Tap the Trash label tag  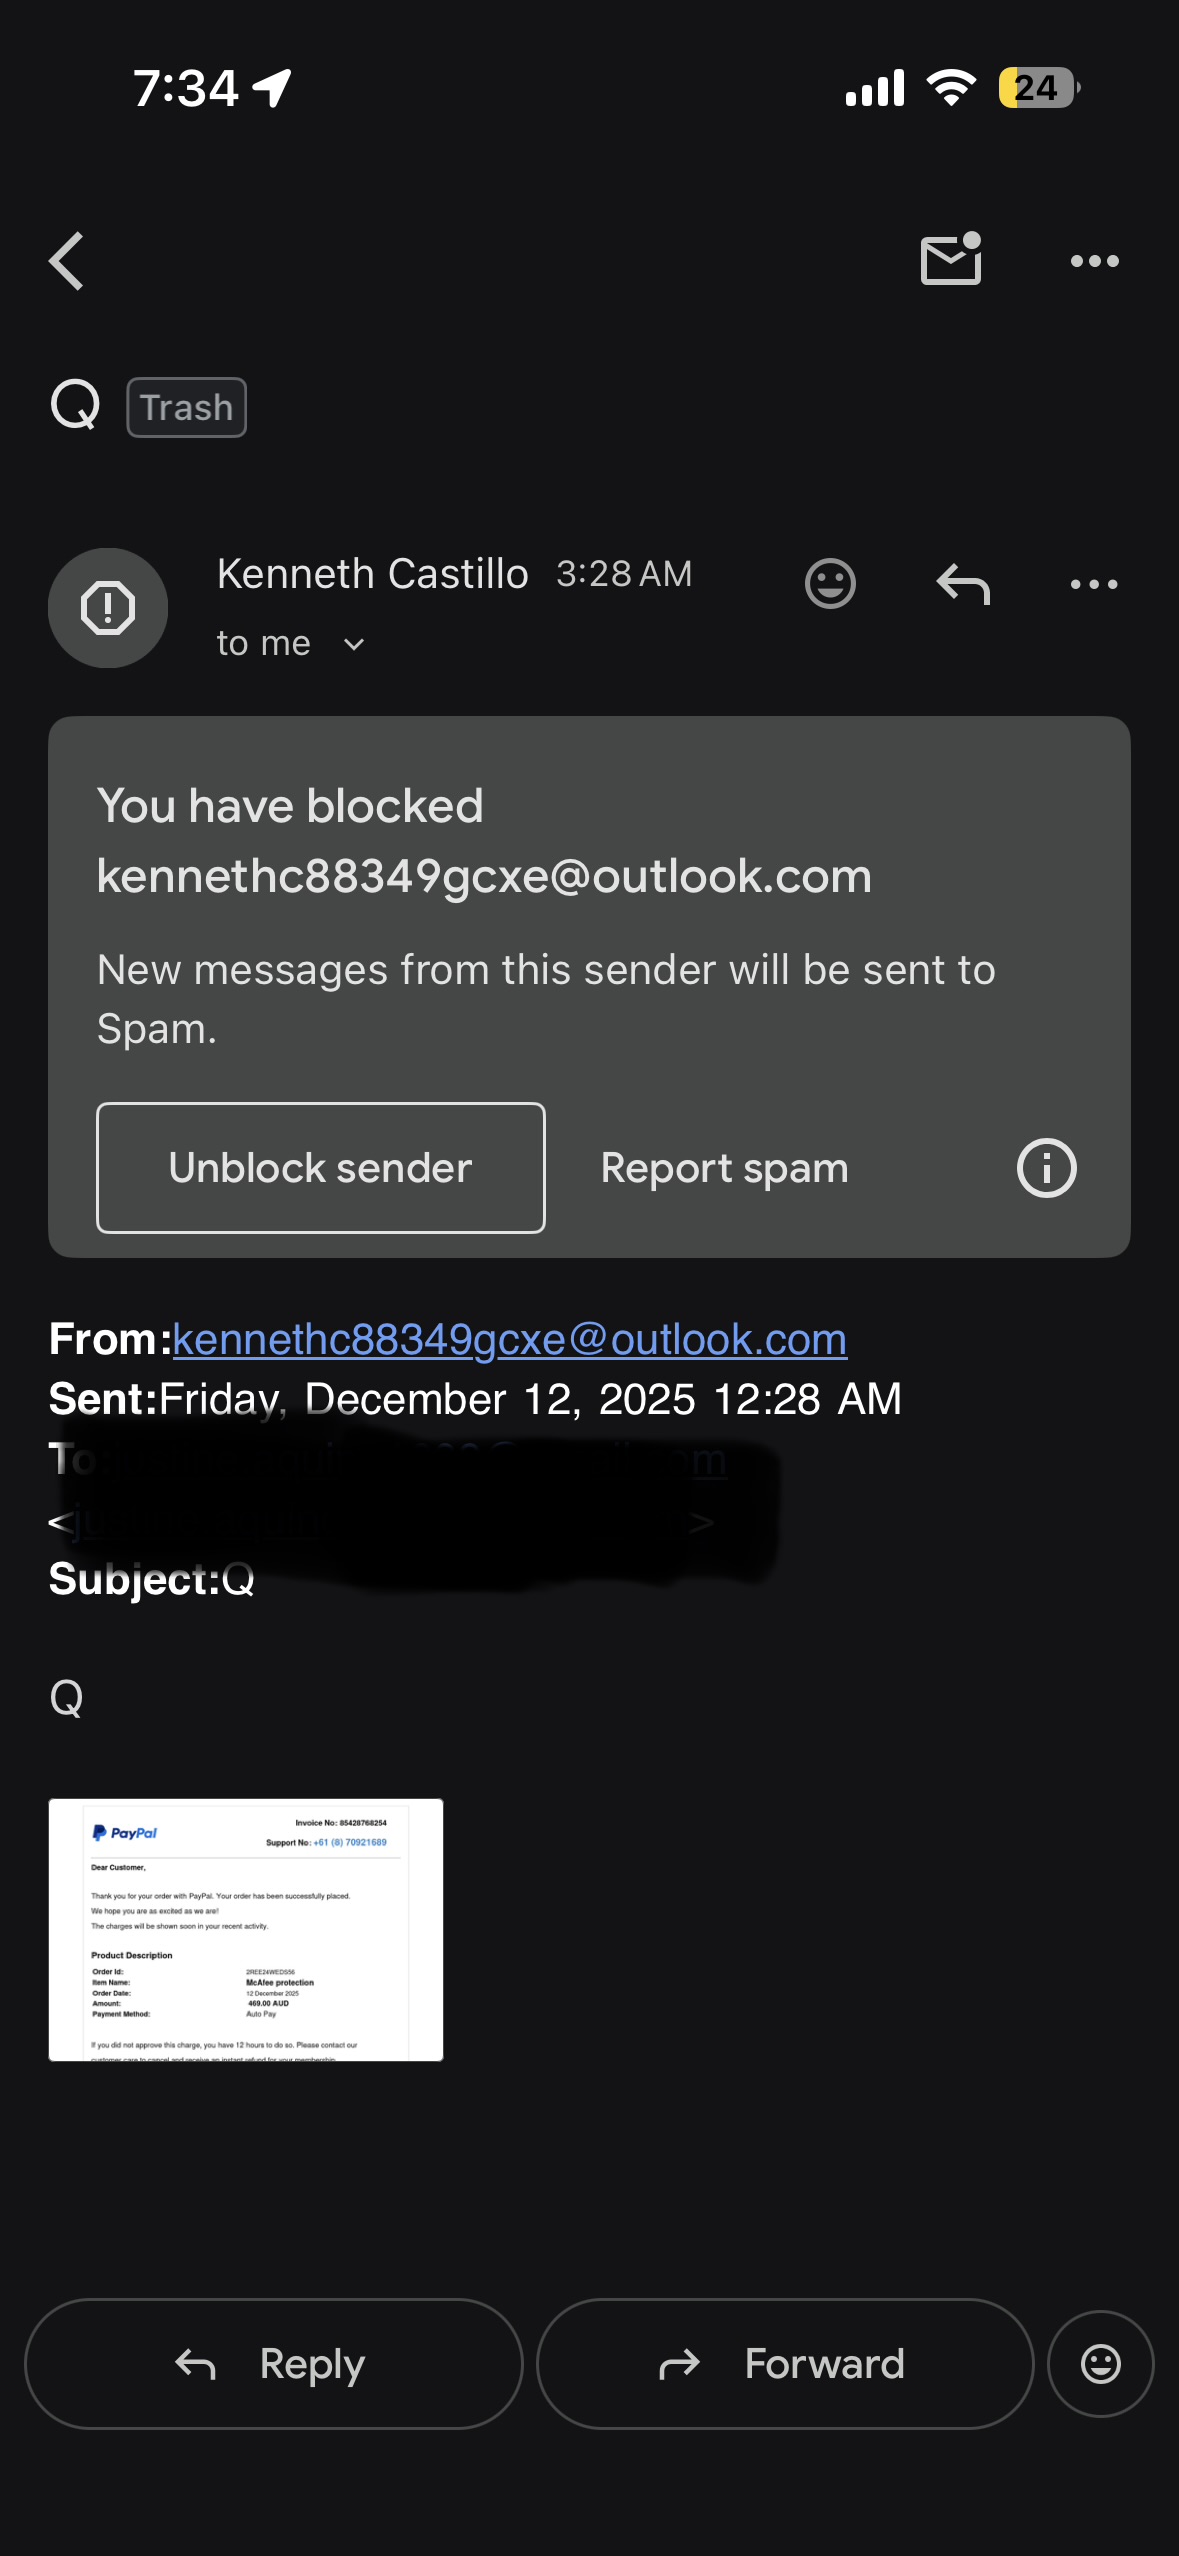click(x=187, y=408)
